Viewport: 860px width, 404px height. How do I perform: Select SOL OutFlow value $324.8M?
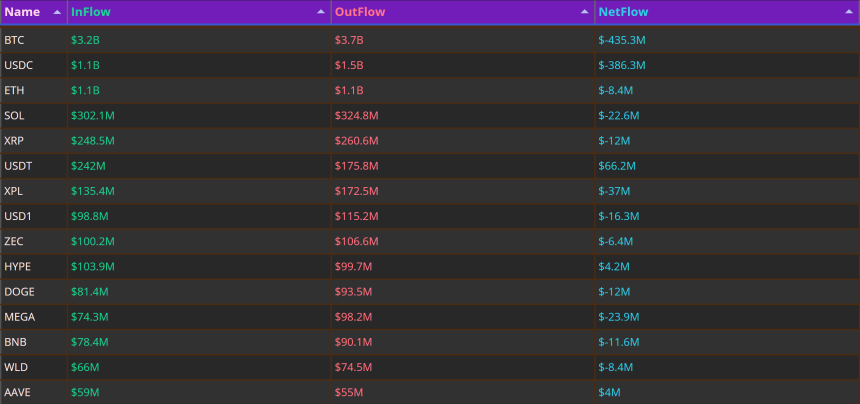pyautogui.click(x=357, y=116)
